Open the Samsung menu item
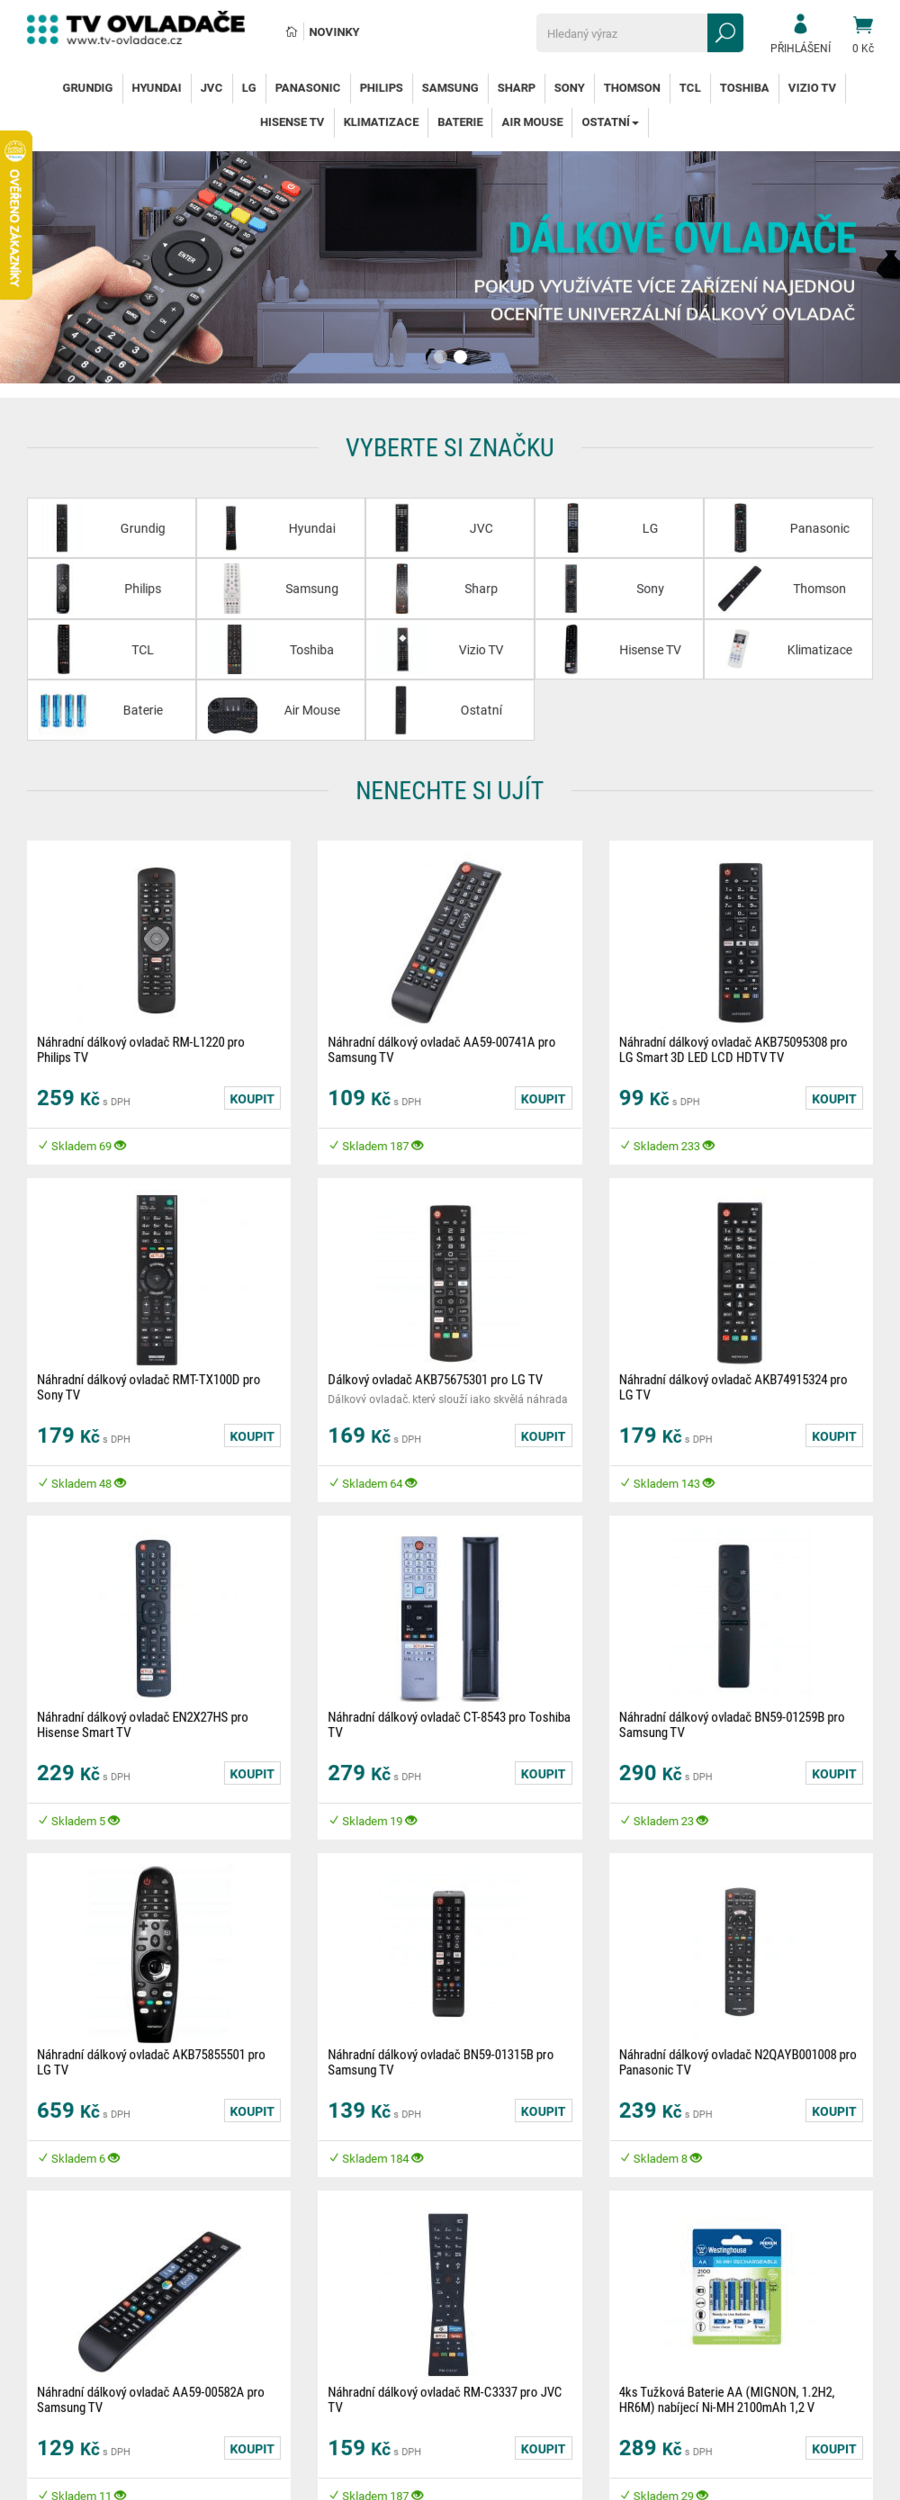 [450, 88]
